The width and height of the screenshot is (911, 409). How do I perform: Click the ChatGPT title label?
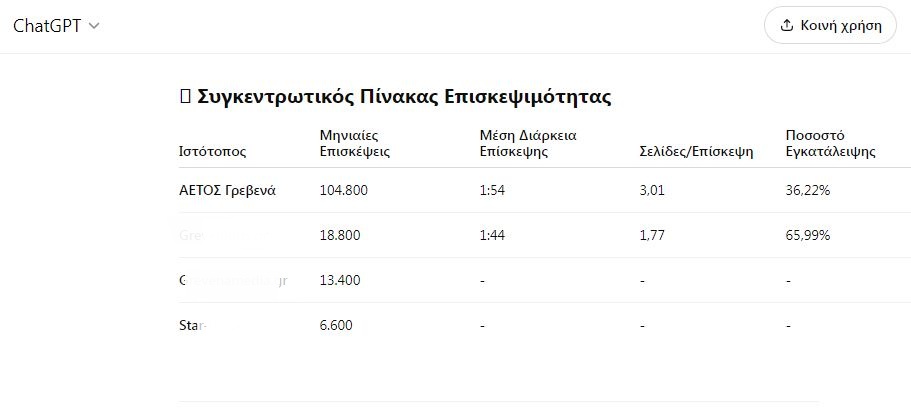pyautogui.click(x=47, y=26)
